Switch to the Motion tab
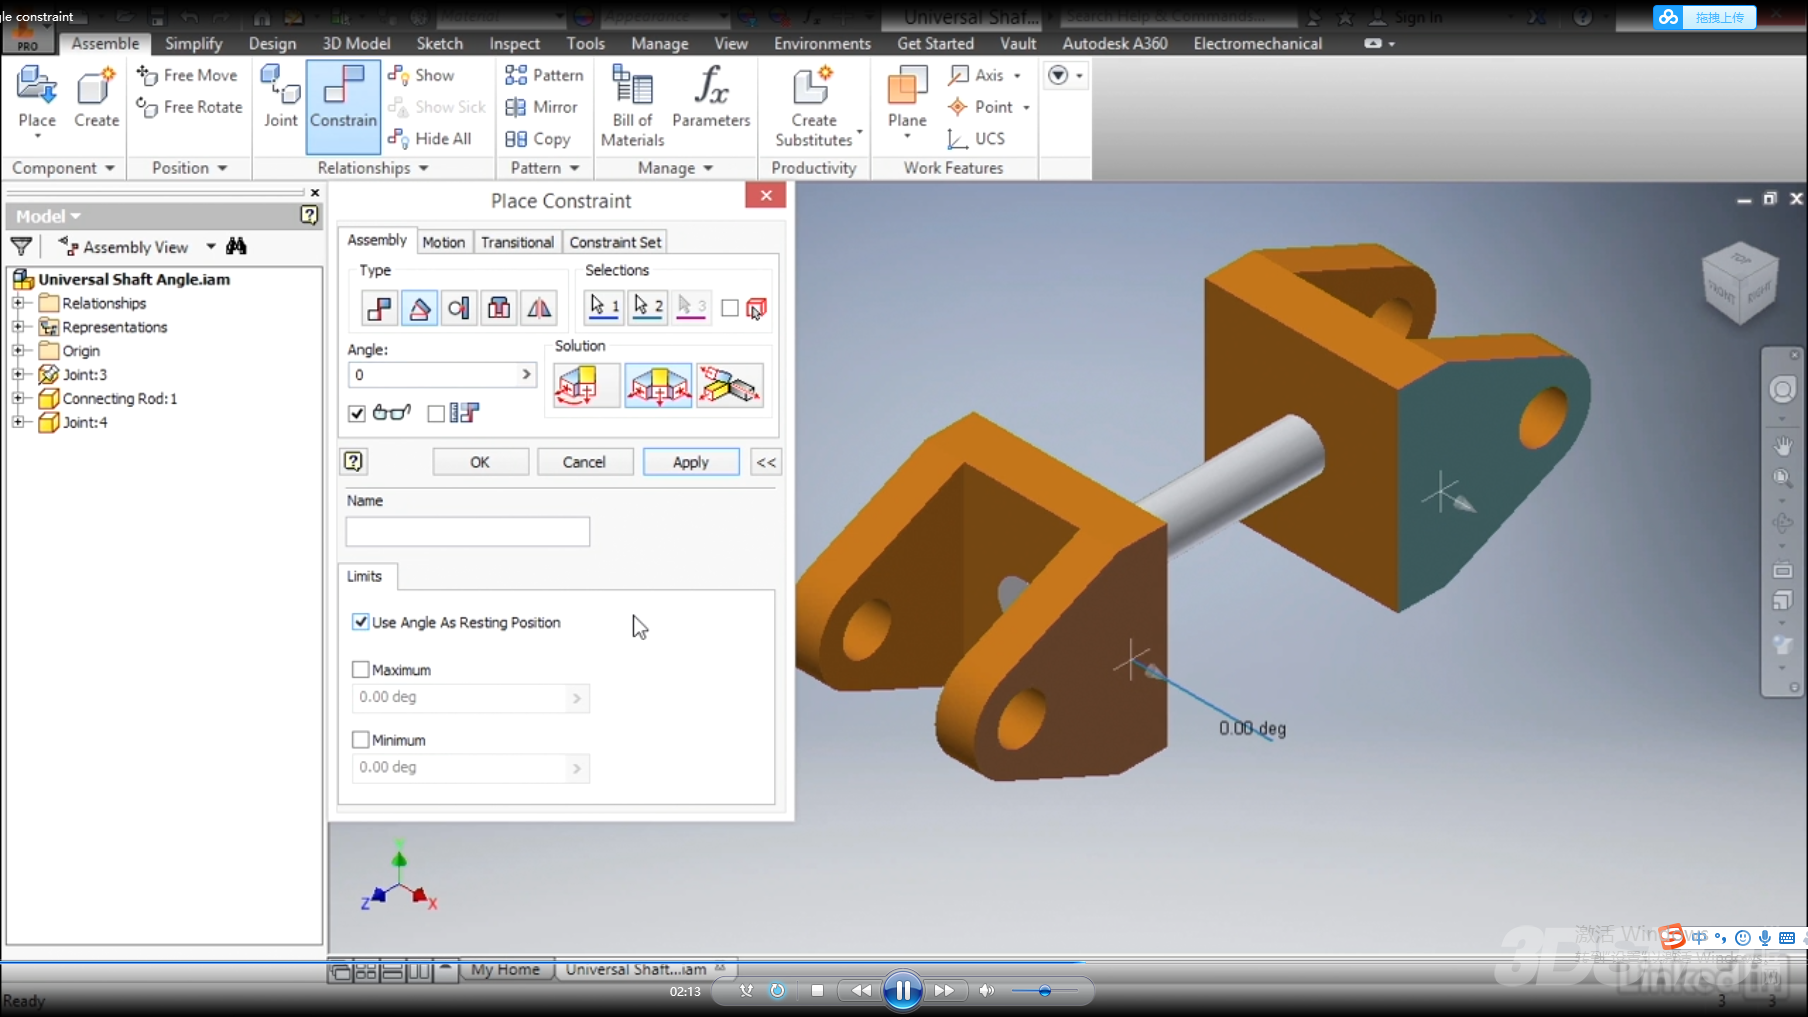This screenshot has width=1808, height=1017. [x=444, y=241]
